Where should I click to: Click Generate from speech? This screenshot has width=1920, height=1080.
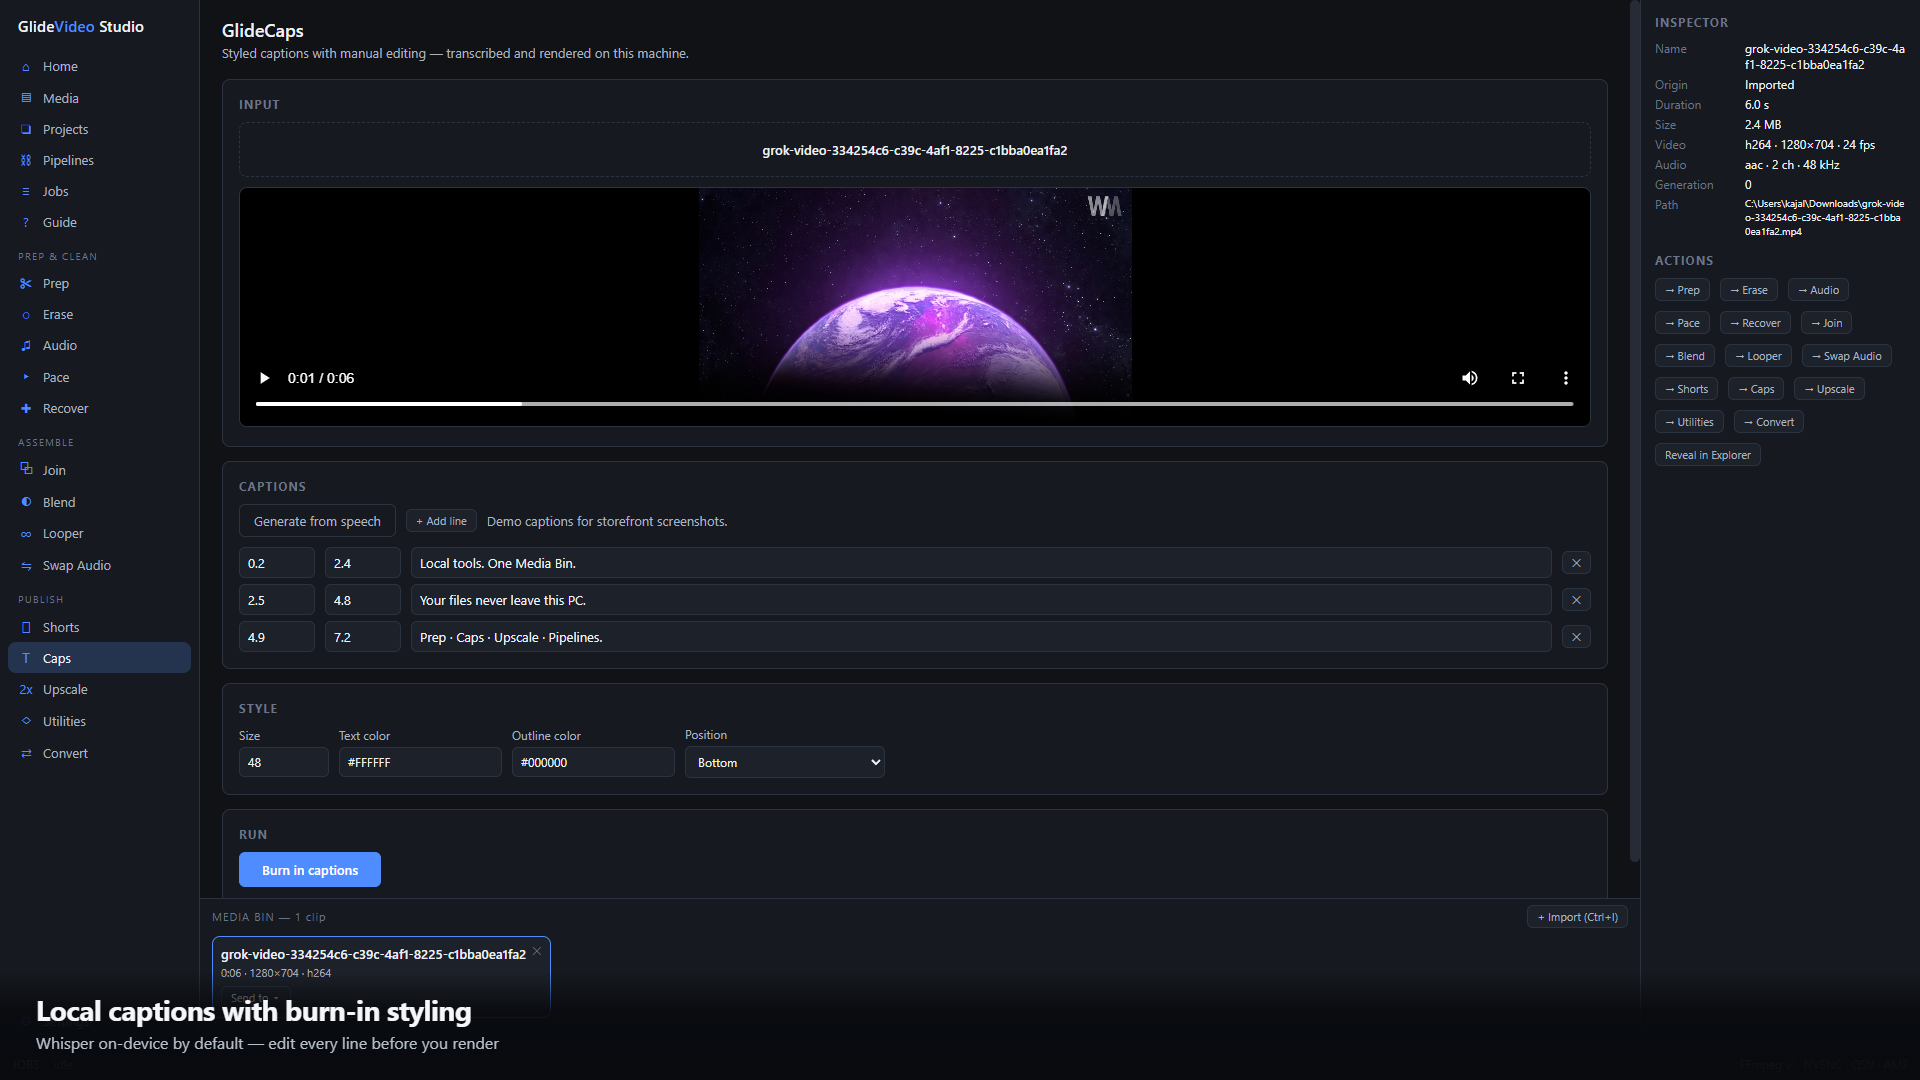[317, 521]
